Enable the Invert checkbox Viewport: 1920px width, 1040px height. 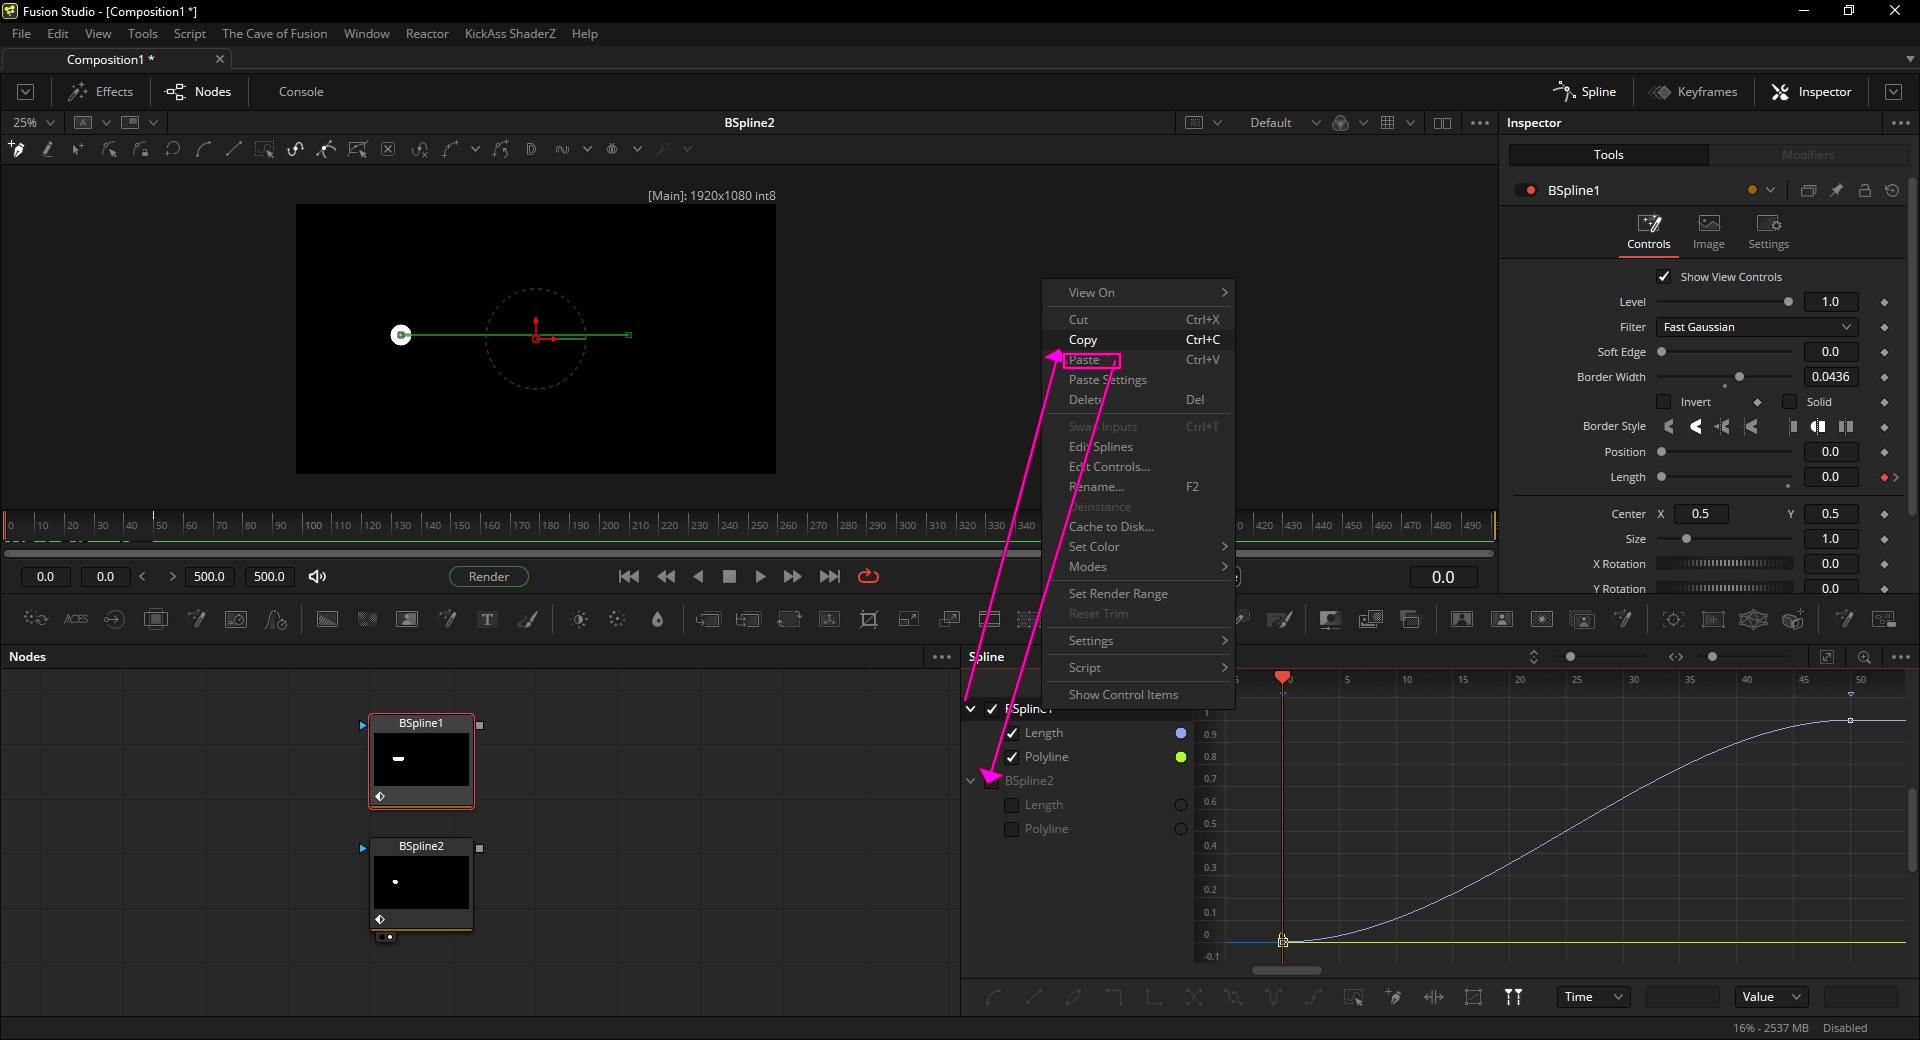[x=1664, y=402]
